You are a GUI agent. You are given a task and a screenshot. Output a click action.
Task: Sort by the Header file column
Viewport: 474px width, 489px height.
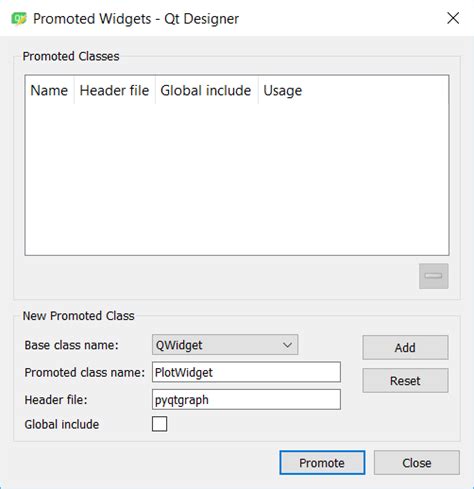pyautogui.click(x=114, y=90)
